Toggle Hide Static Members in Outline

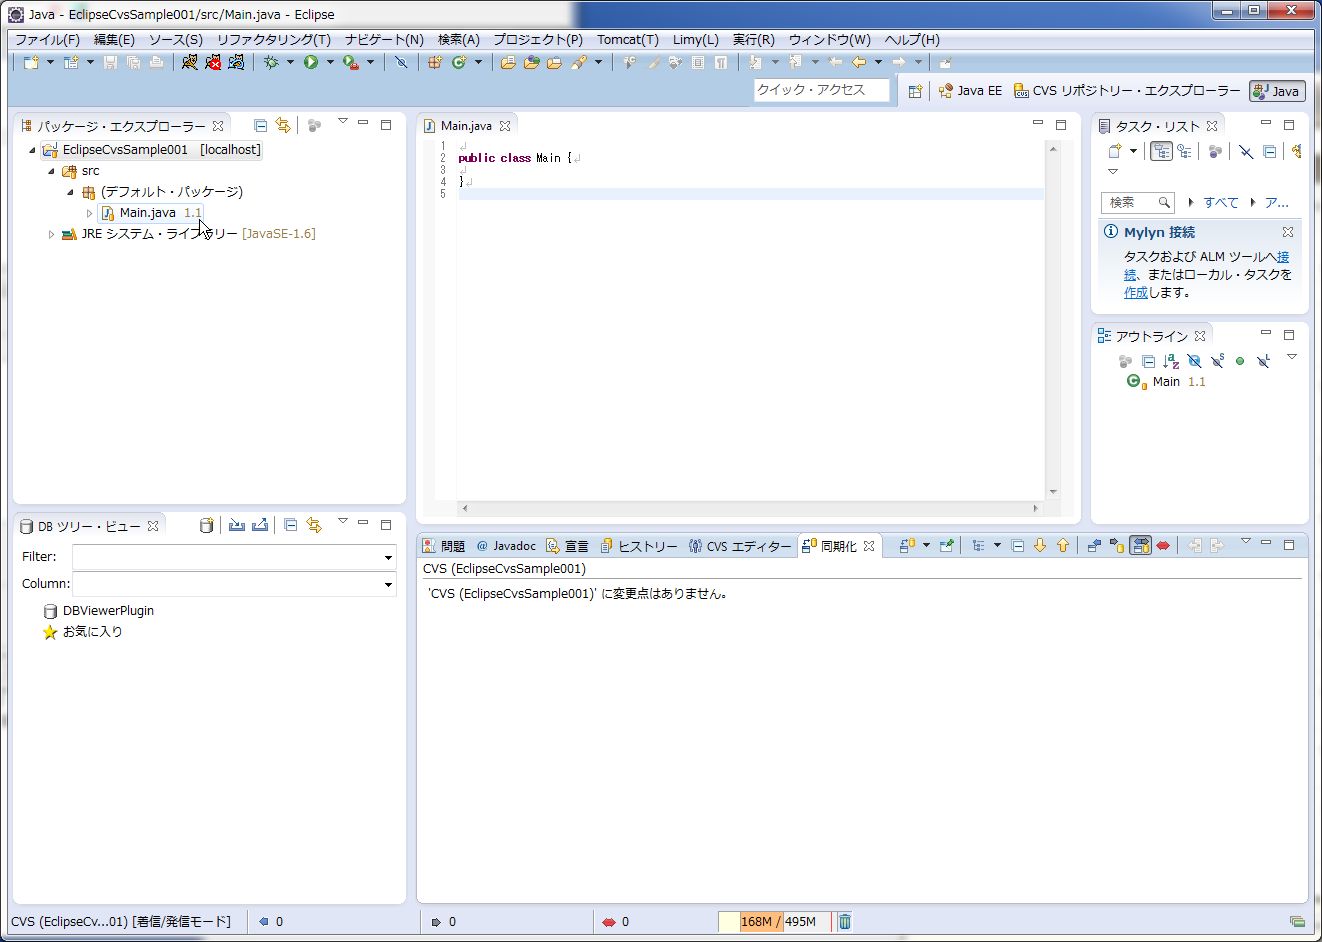pos(1217,361)
